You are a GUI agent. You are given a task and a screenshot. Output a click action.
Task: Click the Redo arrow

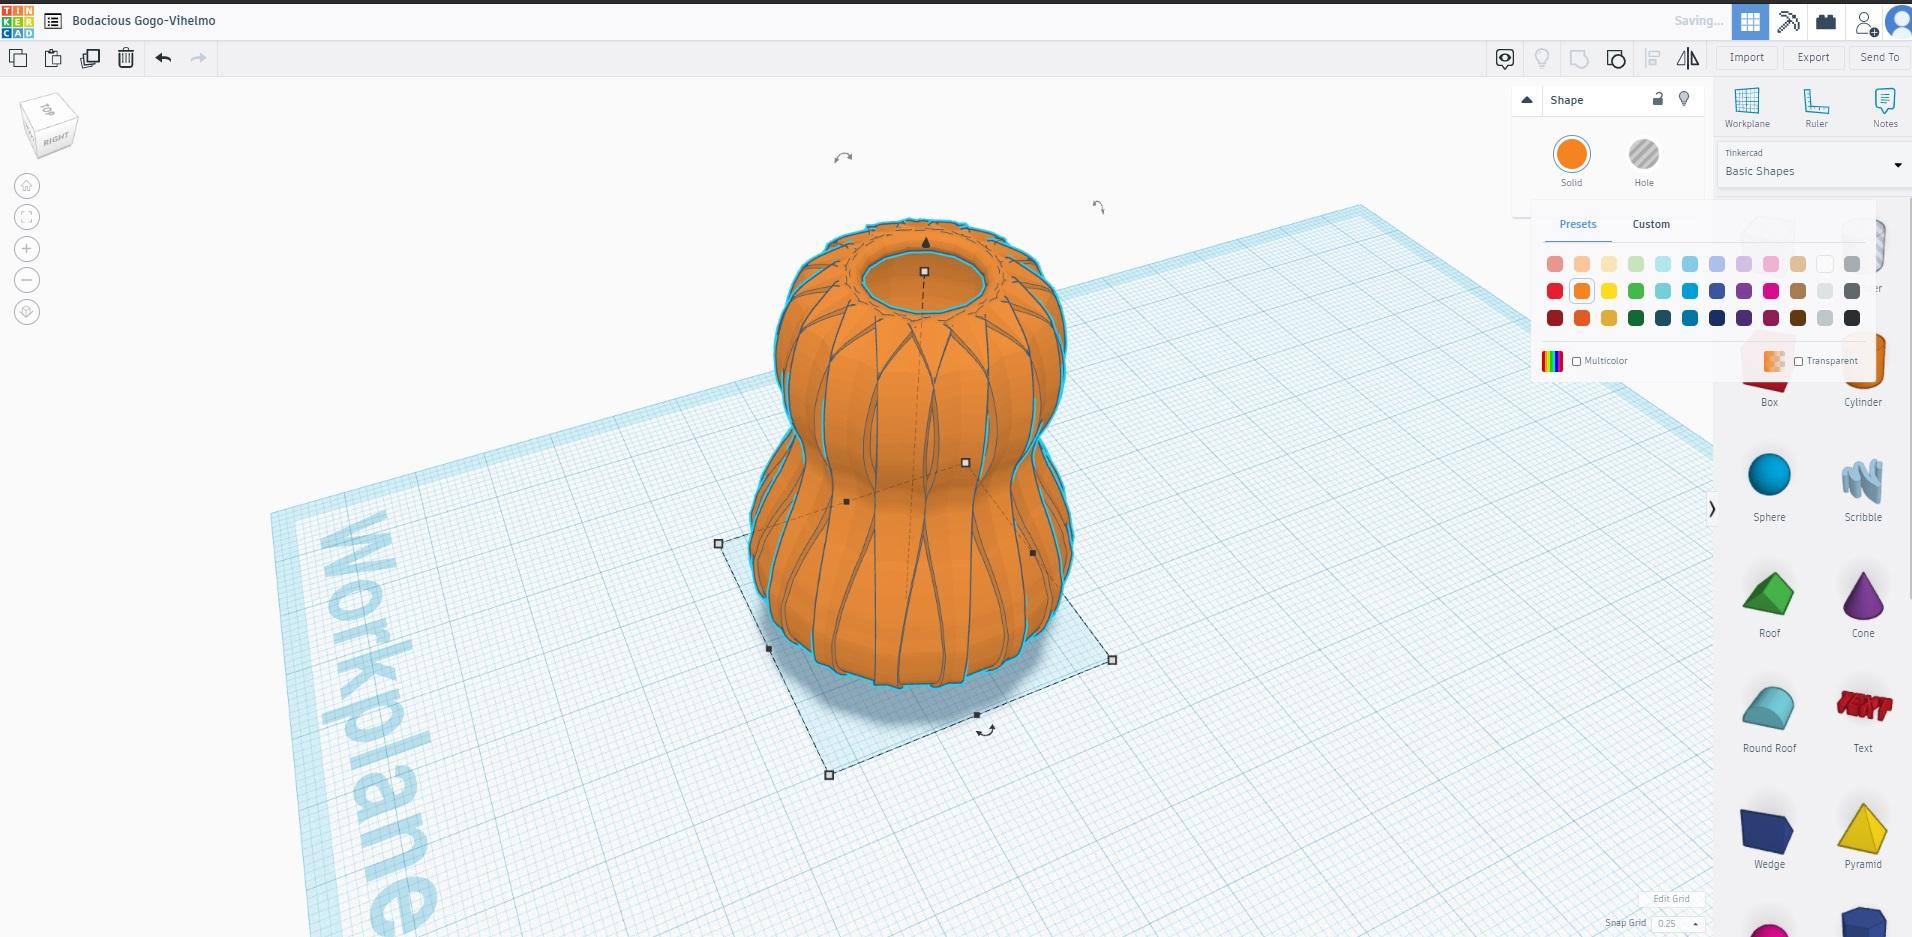pyautogui.click(x=199, y=58)
